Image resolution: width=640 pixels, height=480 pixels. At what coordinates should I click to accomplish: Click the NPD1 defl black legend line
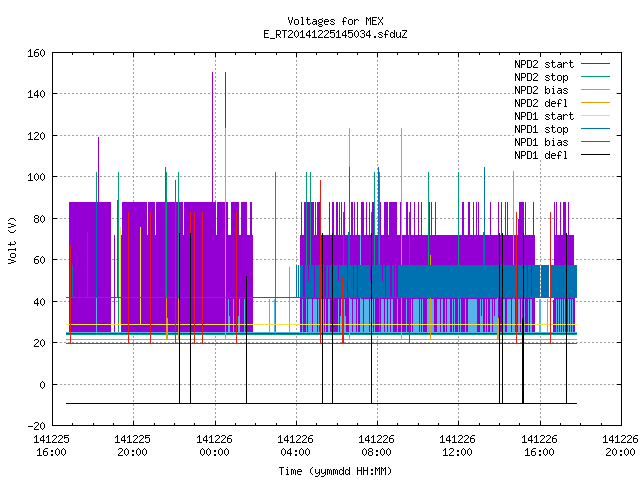click(595, 155)
